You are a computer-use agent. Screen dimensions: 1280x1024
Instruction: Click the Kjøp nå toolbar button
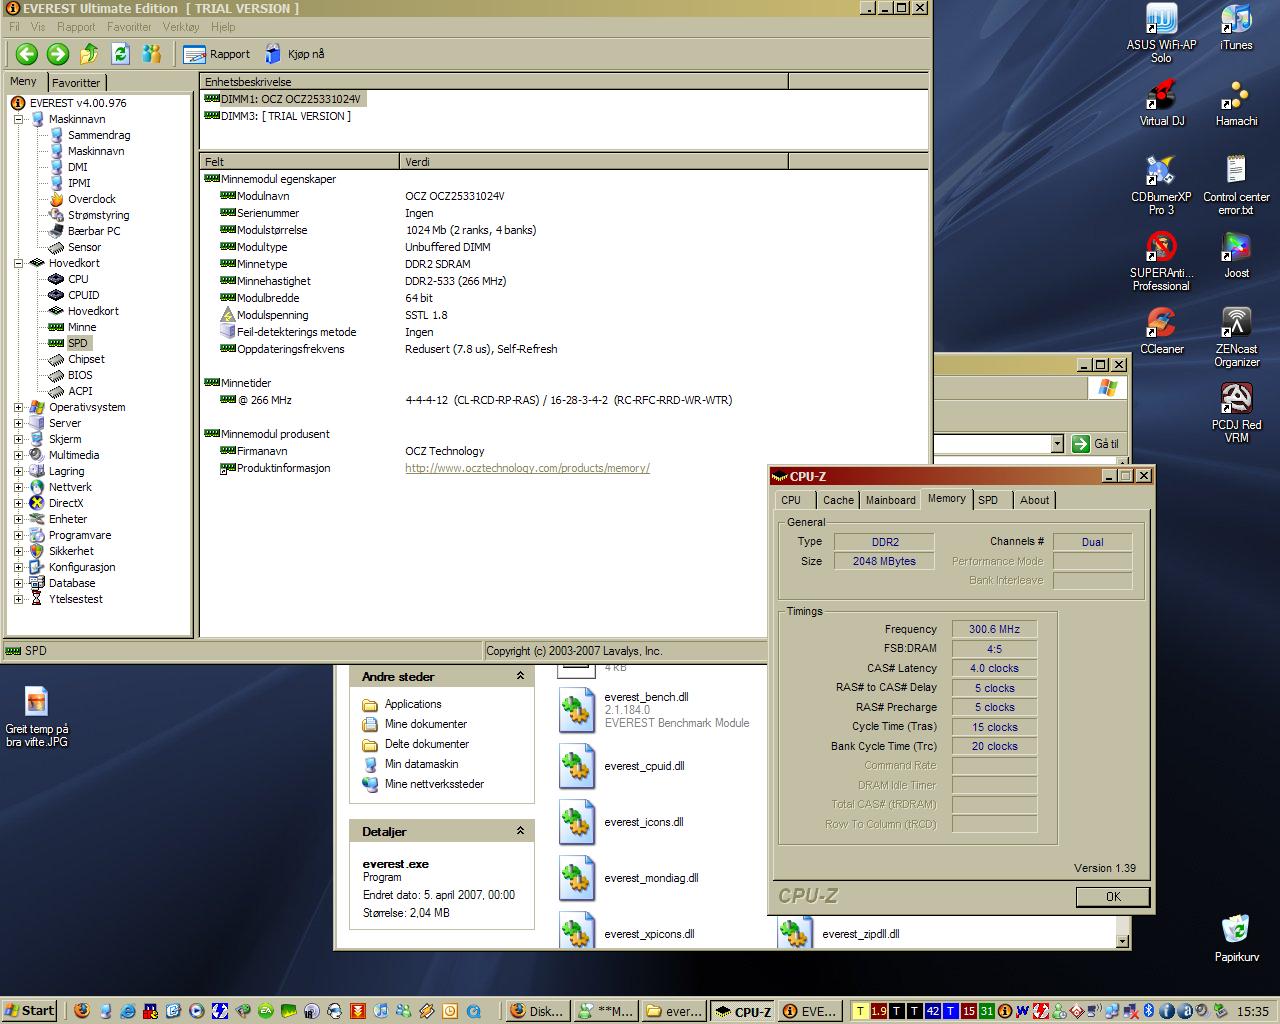pos(294,54)
